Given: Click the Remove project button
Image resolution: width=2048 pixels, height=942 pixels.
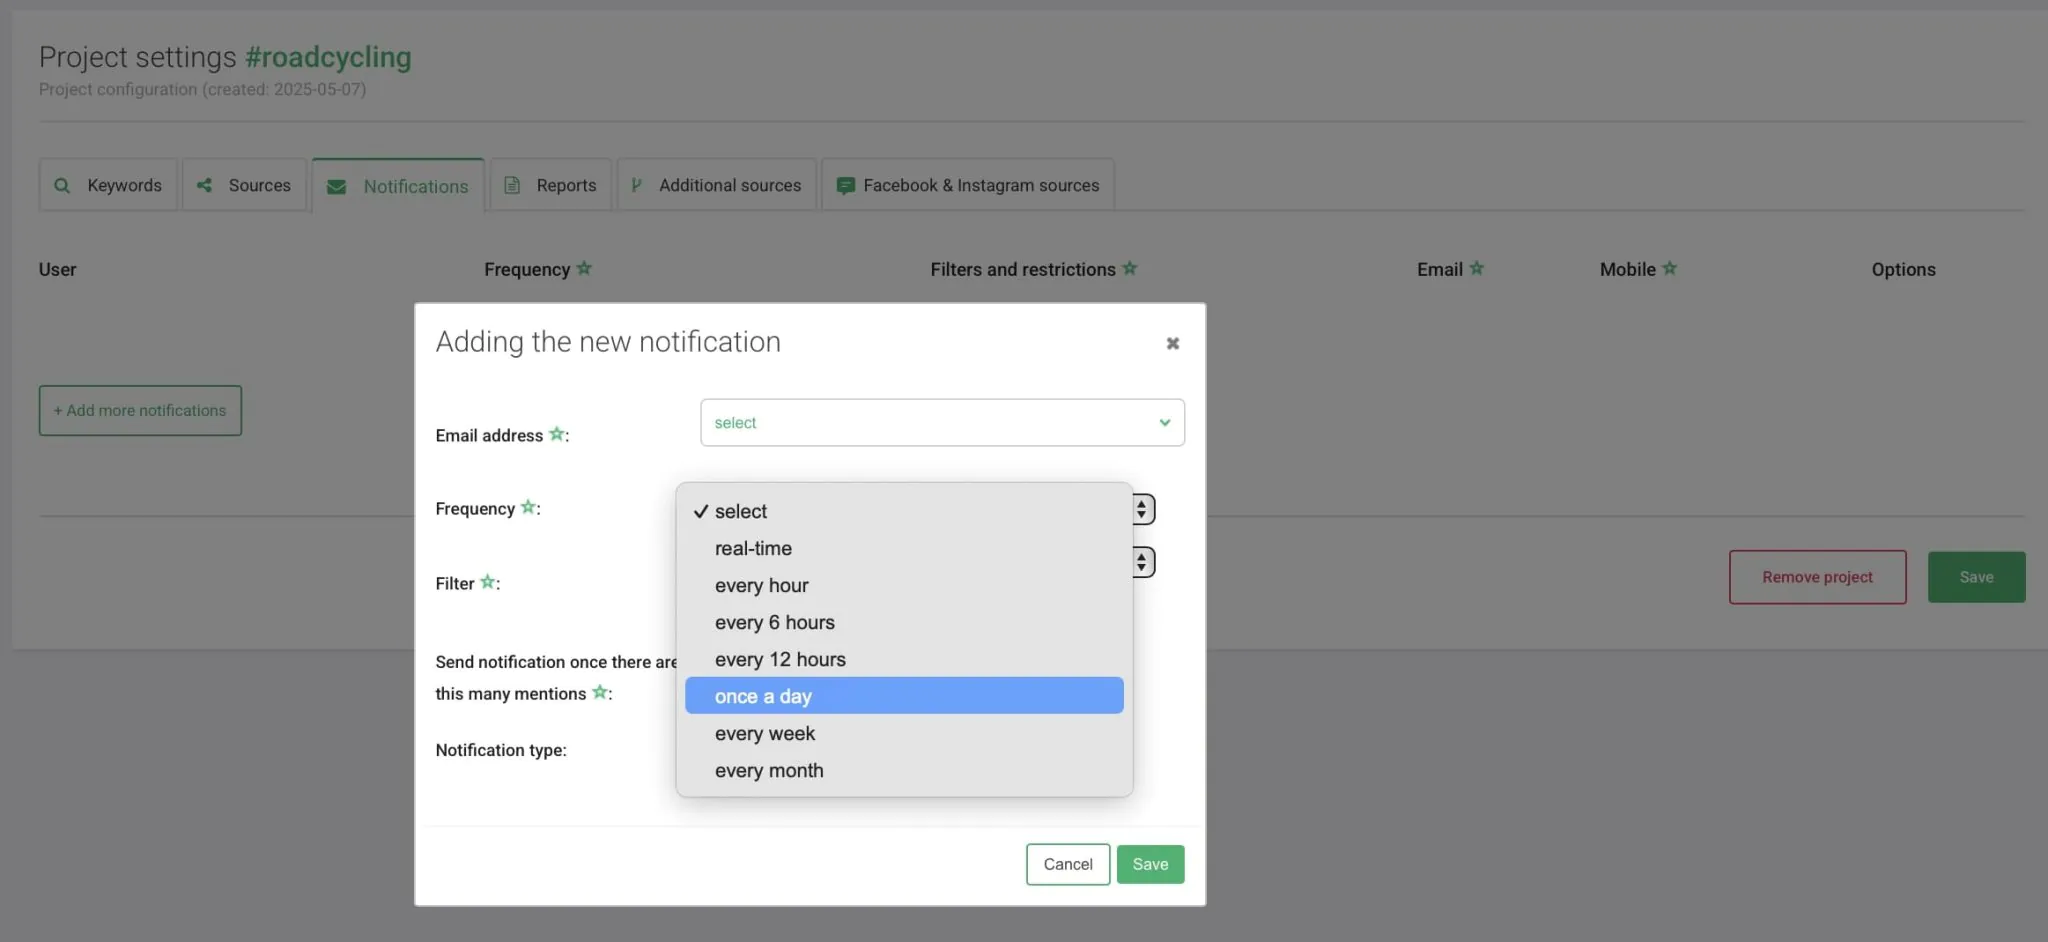Looking at the screenshot, I should click(1817, 578).
